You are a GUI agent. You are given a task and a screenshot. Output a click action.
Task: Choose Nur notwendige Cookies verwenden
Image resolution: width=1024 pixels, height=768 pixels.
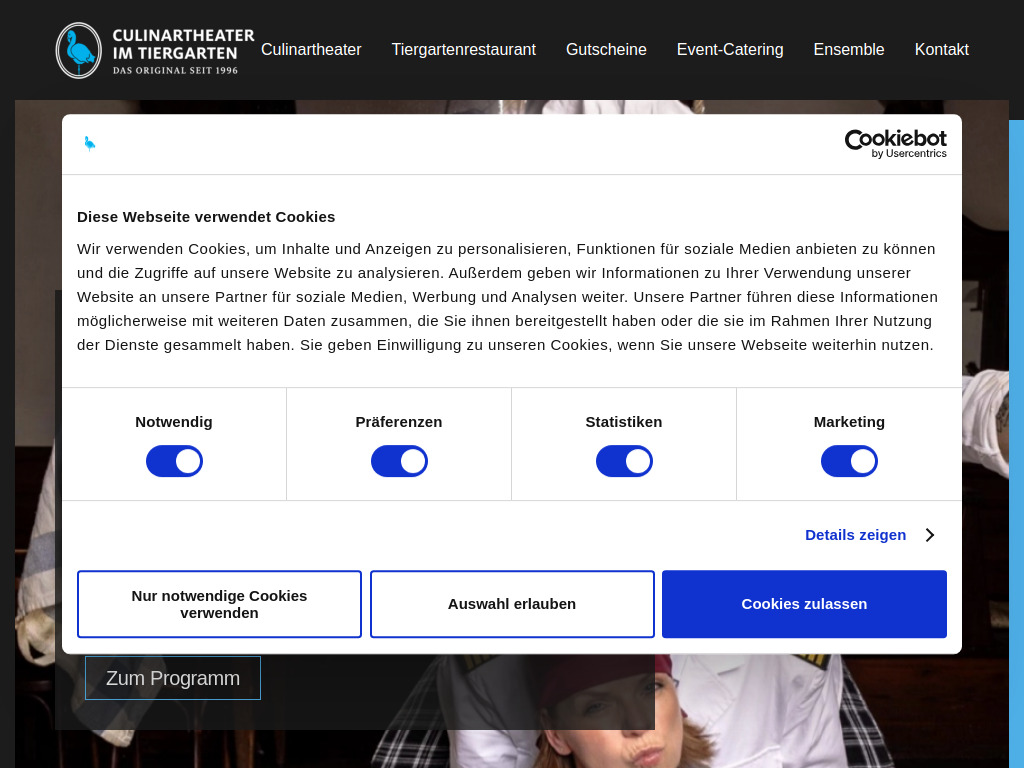click(219, 604)
